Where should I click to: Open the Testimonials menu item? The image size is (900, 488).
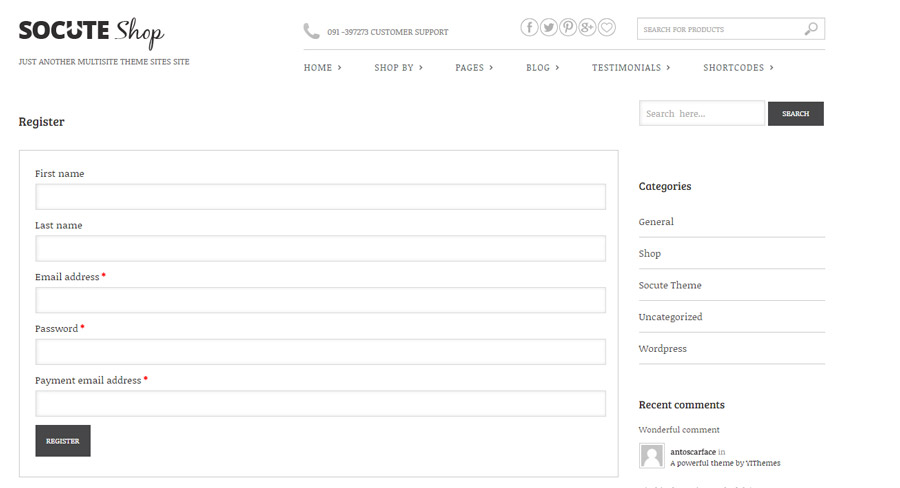pos(631,68)
